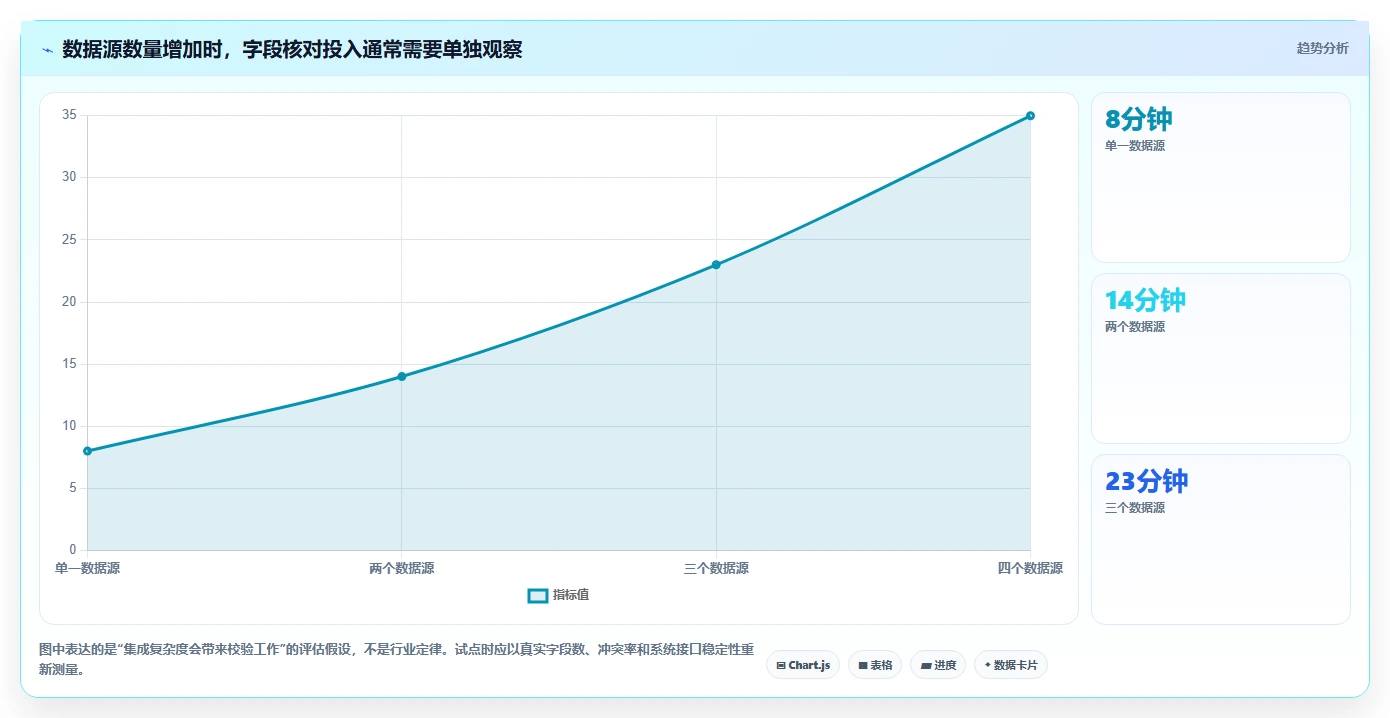
Task: Click the 趋势分析 label in header
Action: point(1322,48)
